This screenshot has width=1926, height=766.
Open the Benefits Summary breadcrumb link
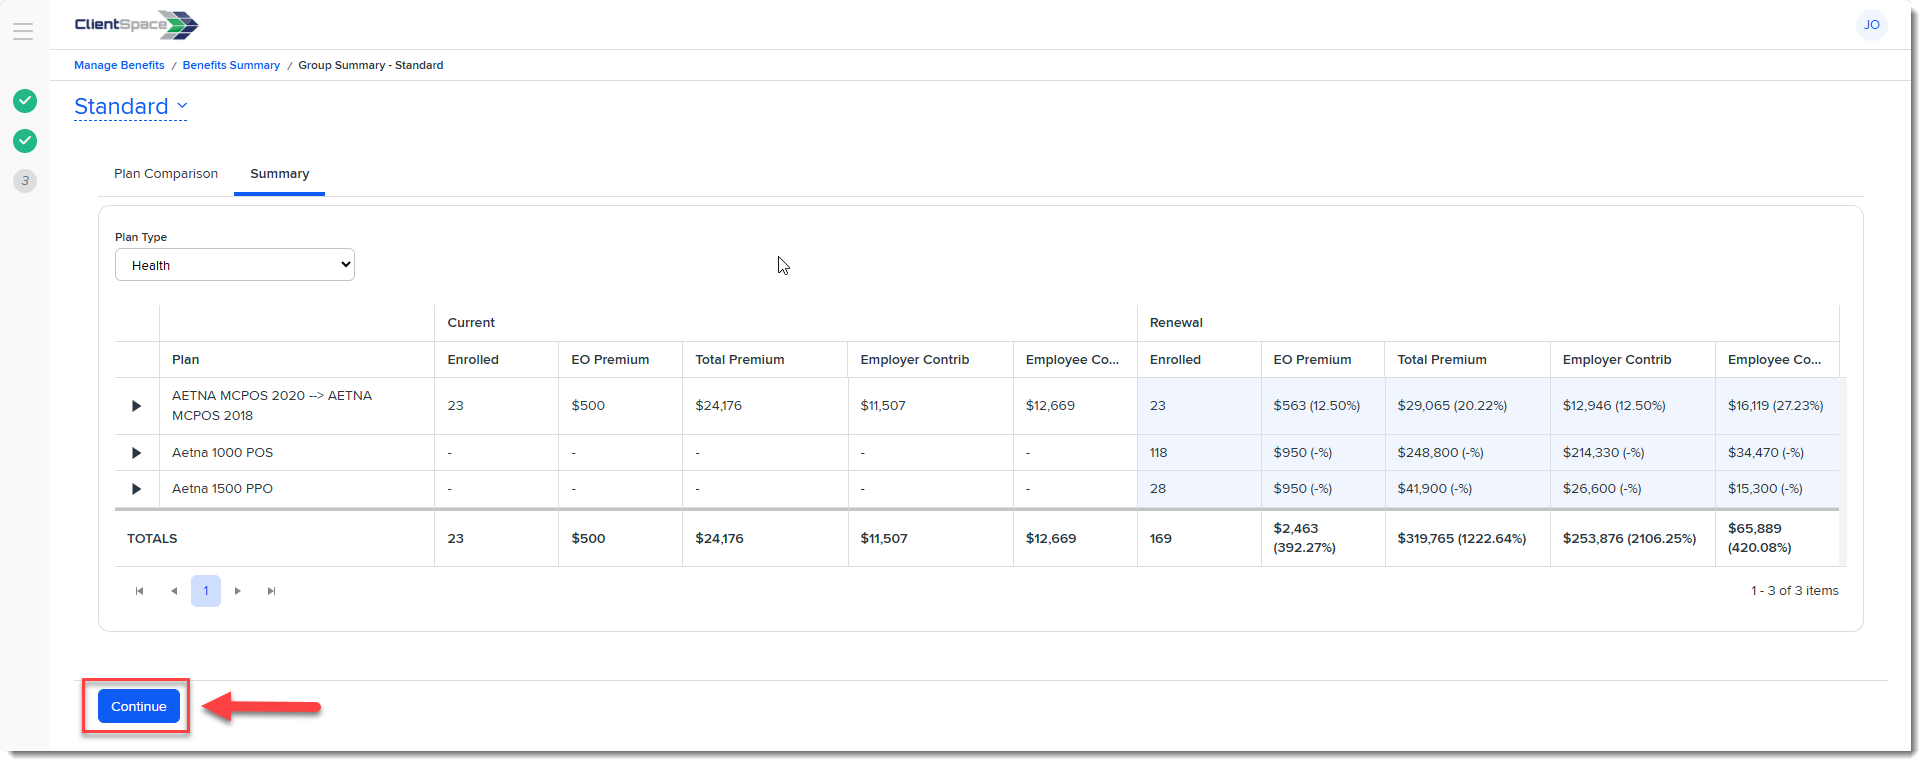click(x=231, y=65)
